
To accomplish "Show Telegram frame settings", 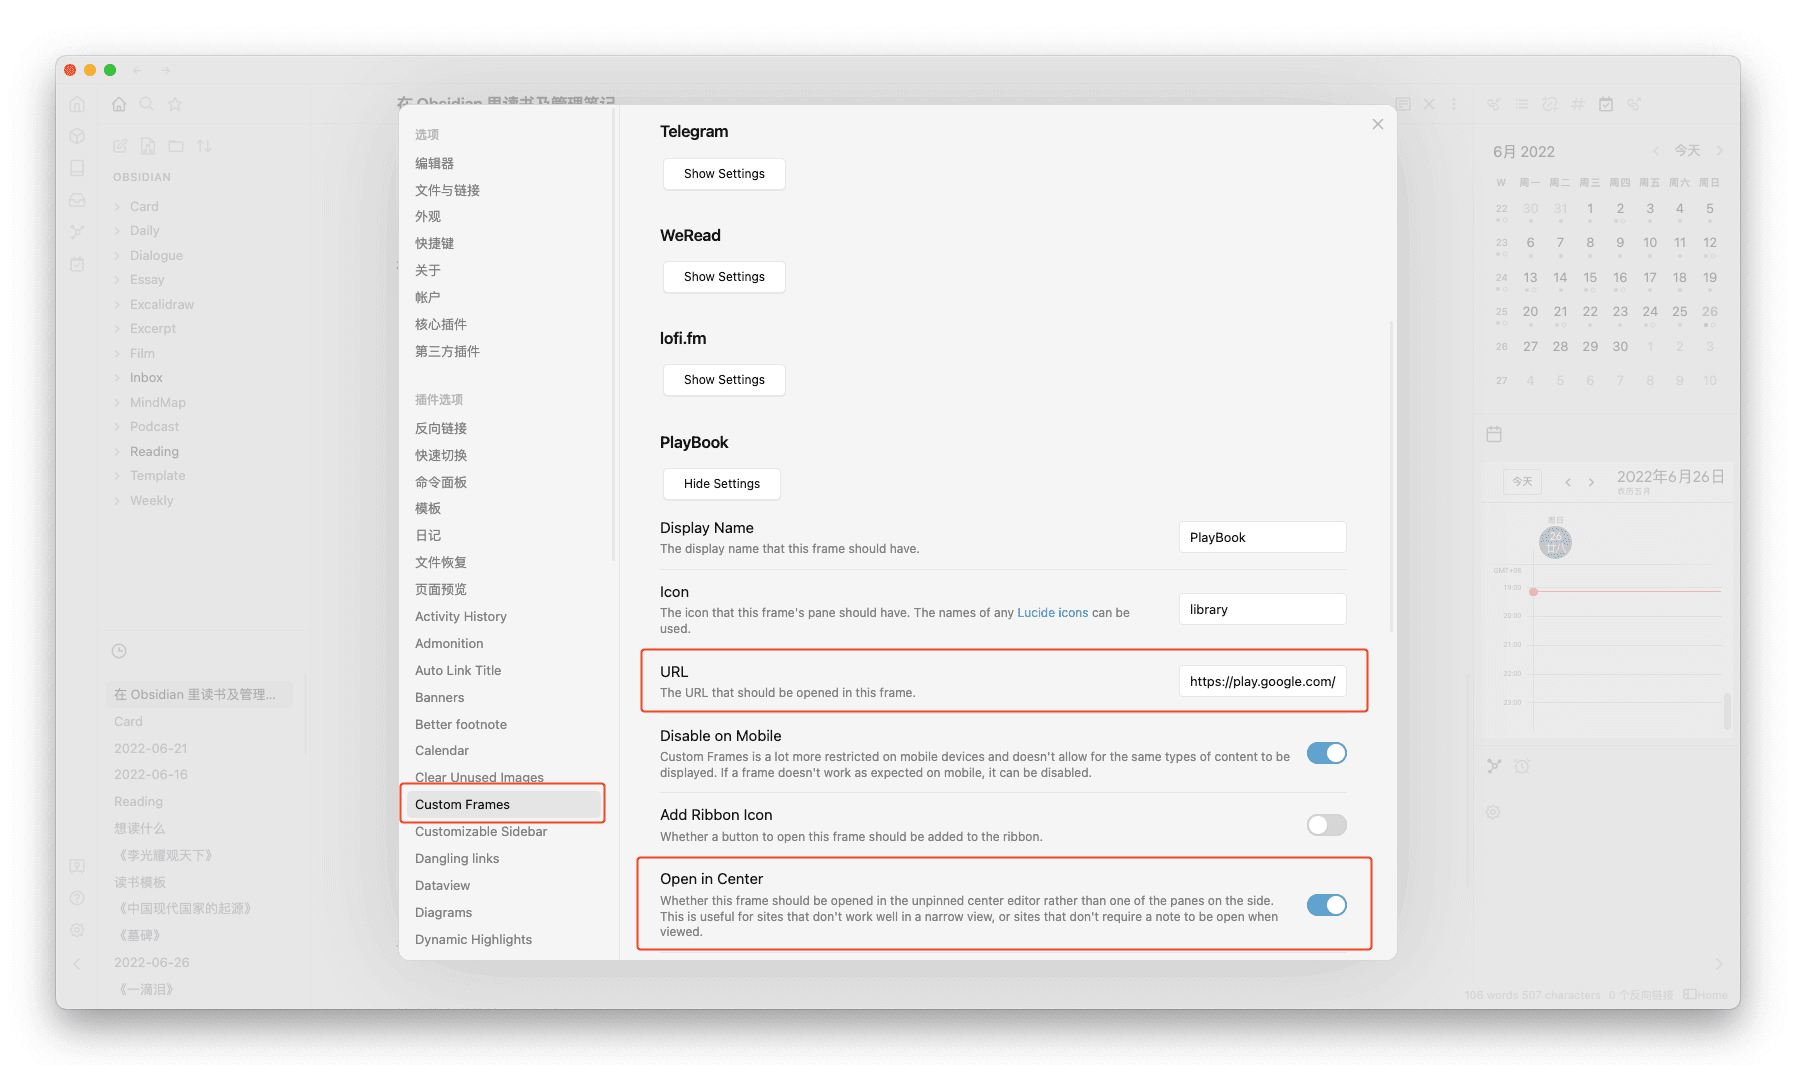I will (724, 174).
